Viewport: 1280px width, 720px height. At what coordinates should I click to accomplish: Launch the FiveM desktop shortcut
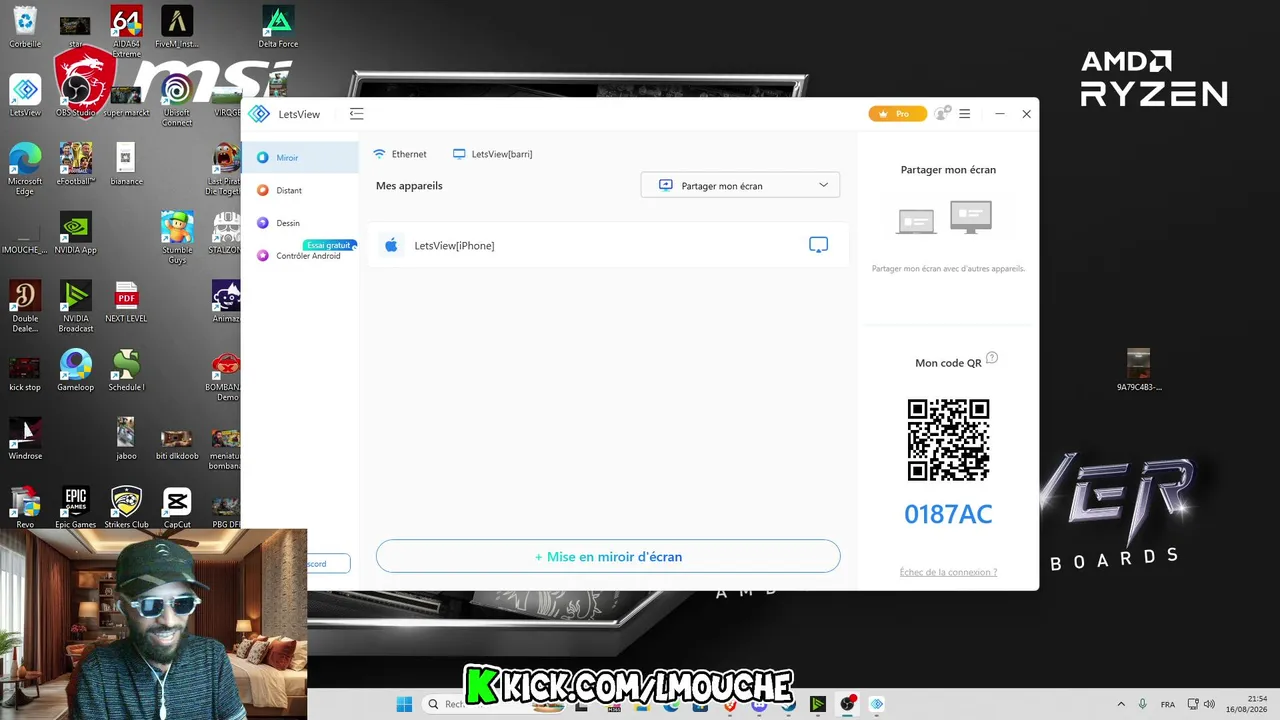coord(177,27)
